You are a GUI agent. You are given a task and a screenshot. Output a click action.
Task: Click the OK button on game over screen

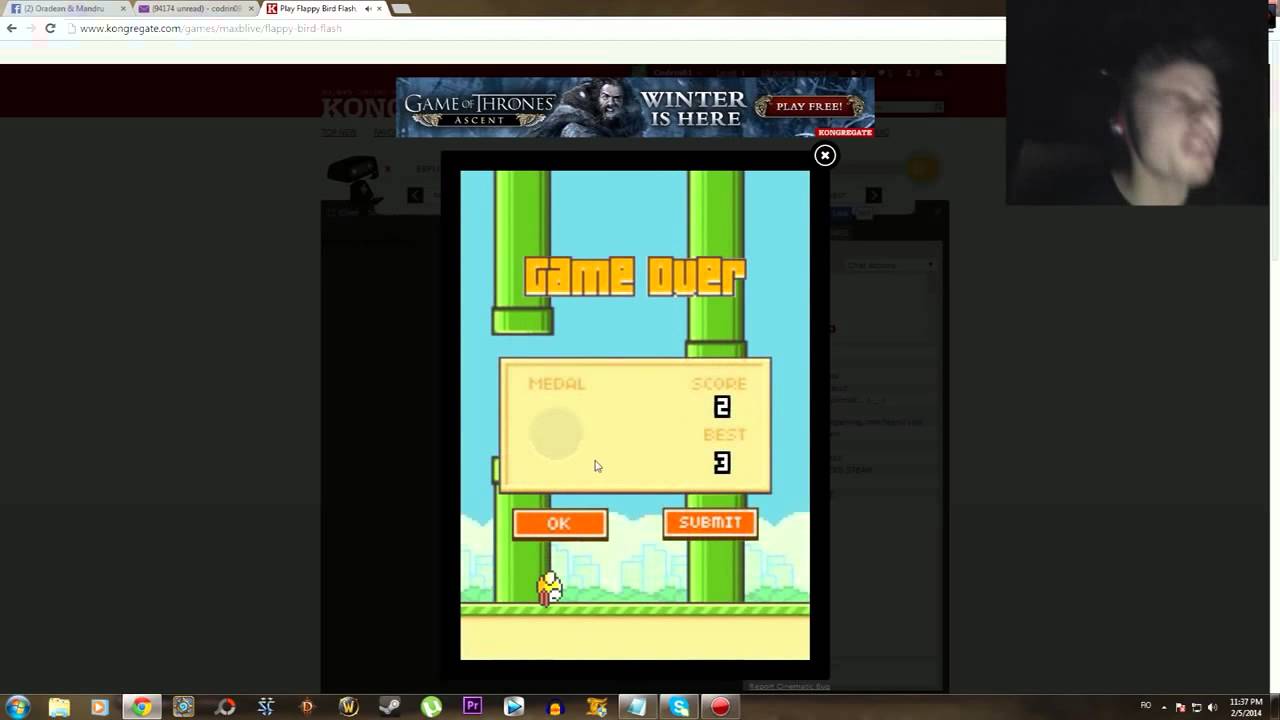(559, 523)
